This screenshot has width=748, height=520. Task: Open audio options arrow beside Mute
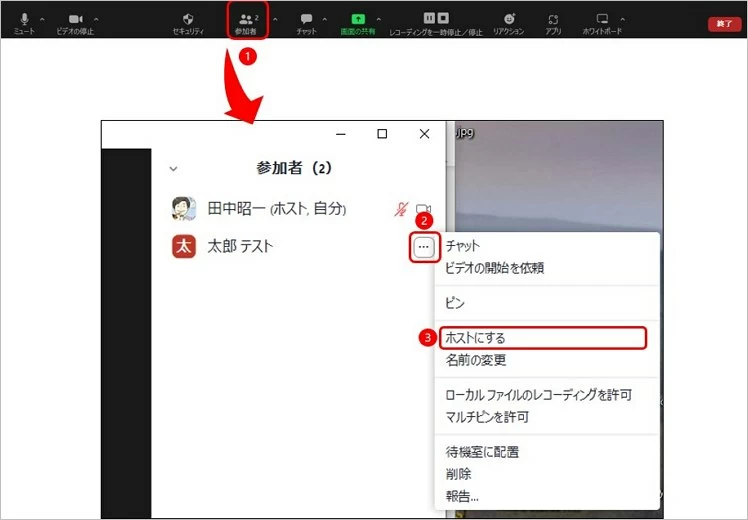(x=42, y=20)
